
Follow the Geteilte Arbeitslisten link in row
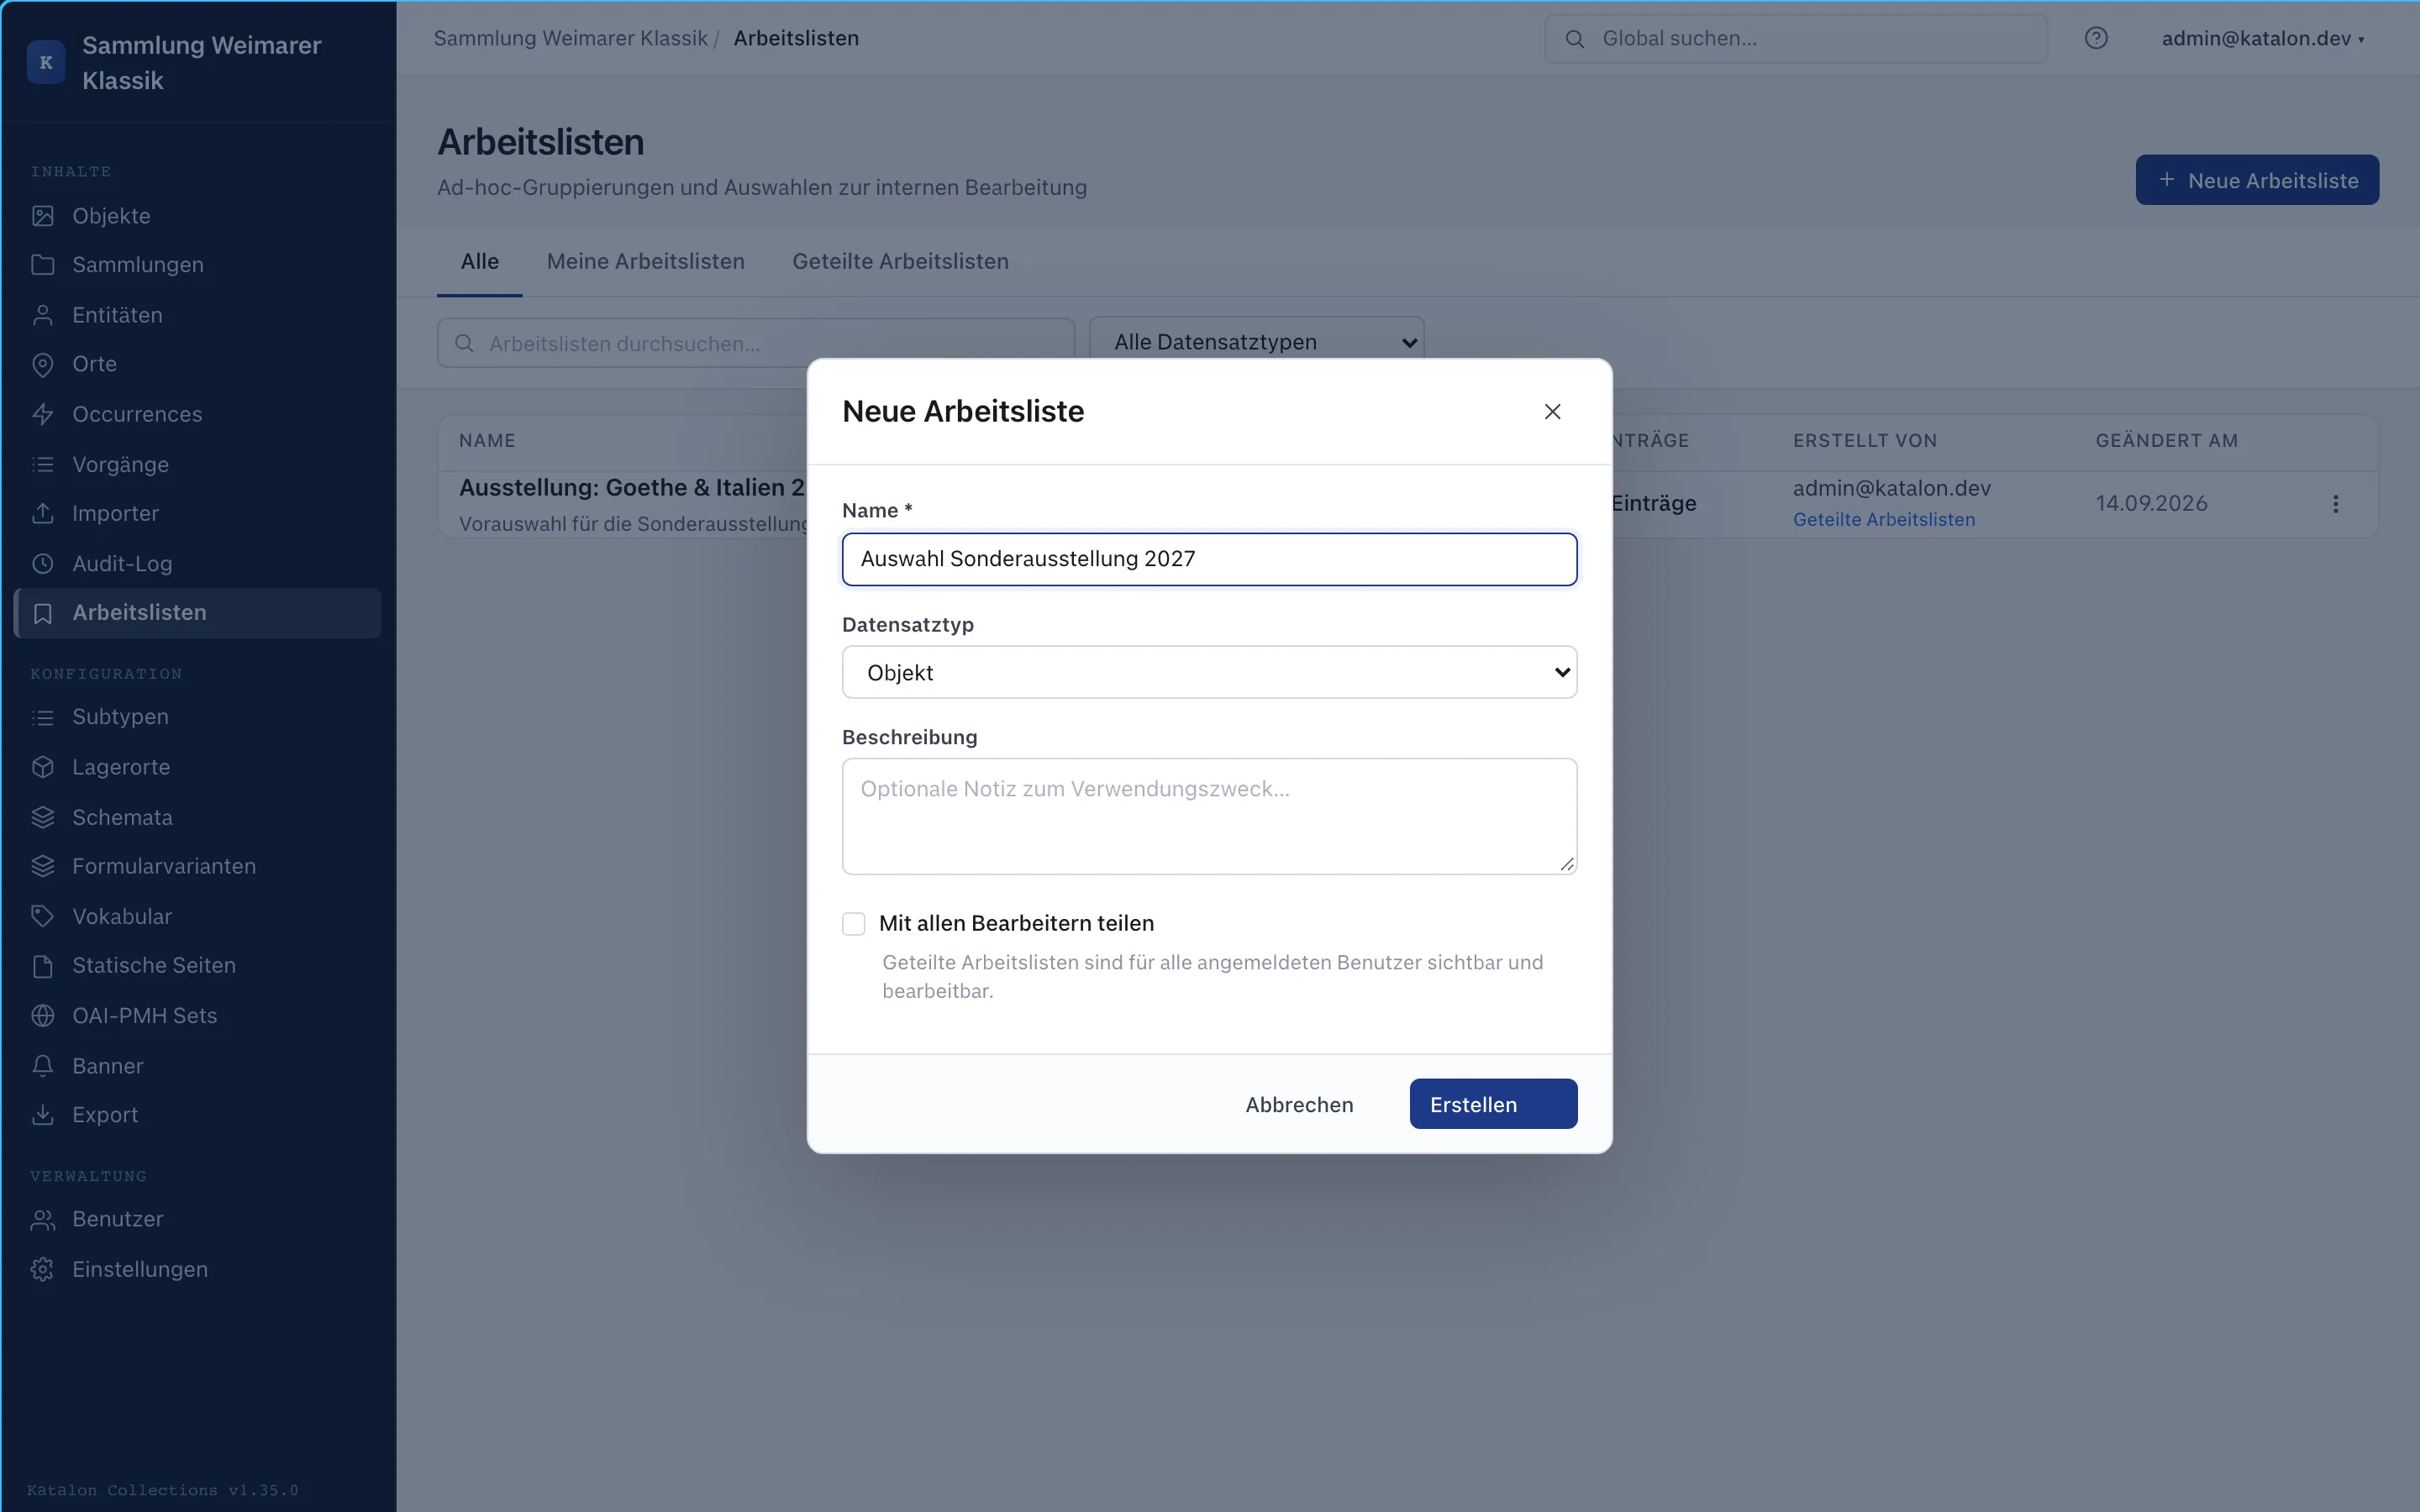coord(1883,519)
